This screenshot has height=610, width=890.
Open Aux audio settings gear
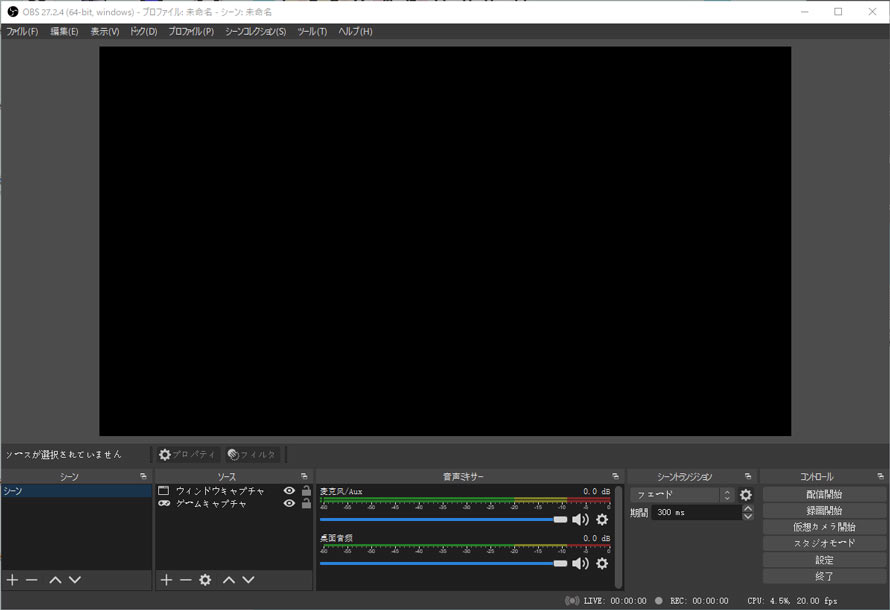(602, 519)
